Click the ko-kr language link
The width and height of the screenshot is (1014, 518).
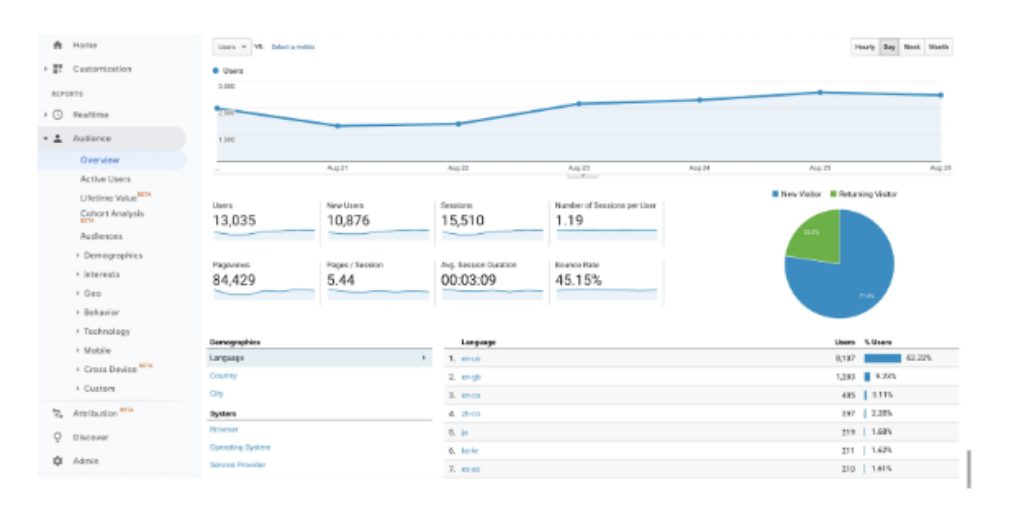coord(469,451)
